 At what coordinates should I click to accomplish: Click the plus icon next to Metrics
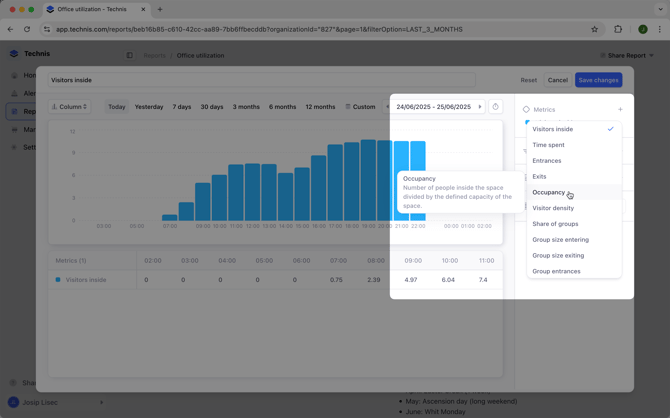click(620, 110)
